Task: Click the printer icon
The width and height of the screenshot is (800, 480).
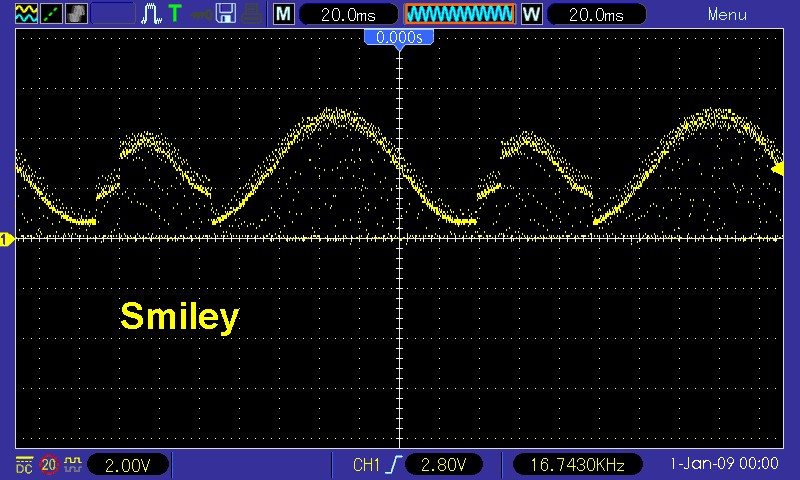Action: (255, 14)
